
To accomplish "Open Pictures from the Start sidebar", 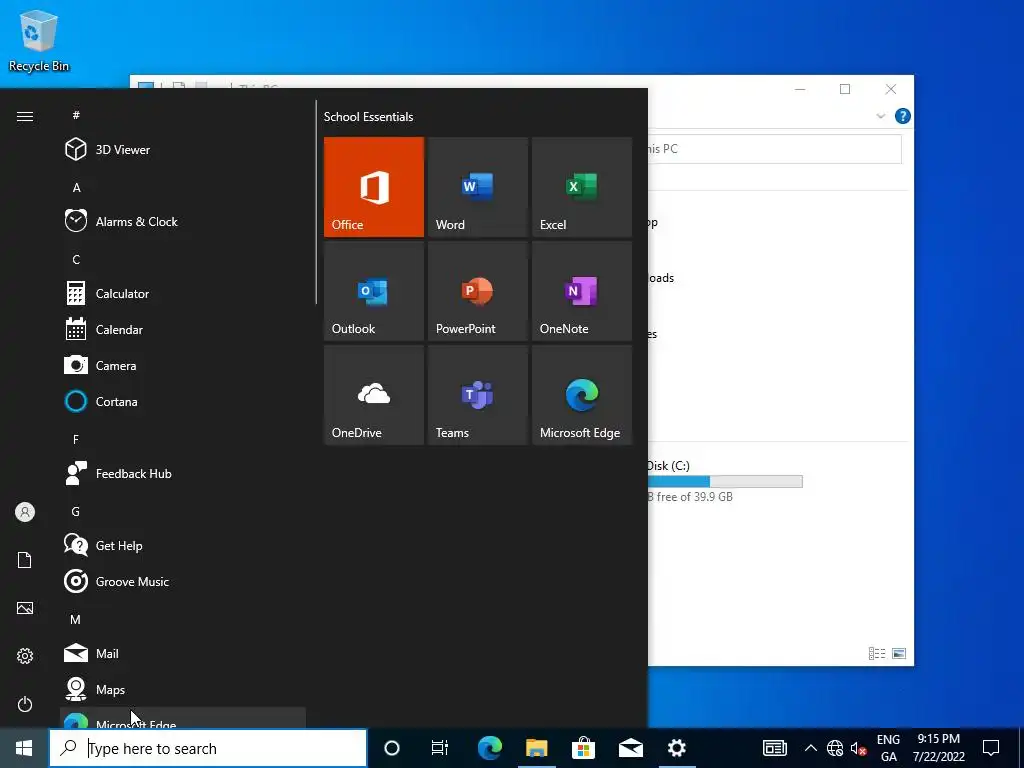I will pos(25,608).
